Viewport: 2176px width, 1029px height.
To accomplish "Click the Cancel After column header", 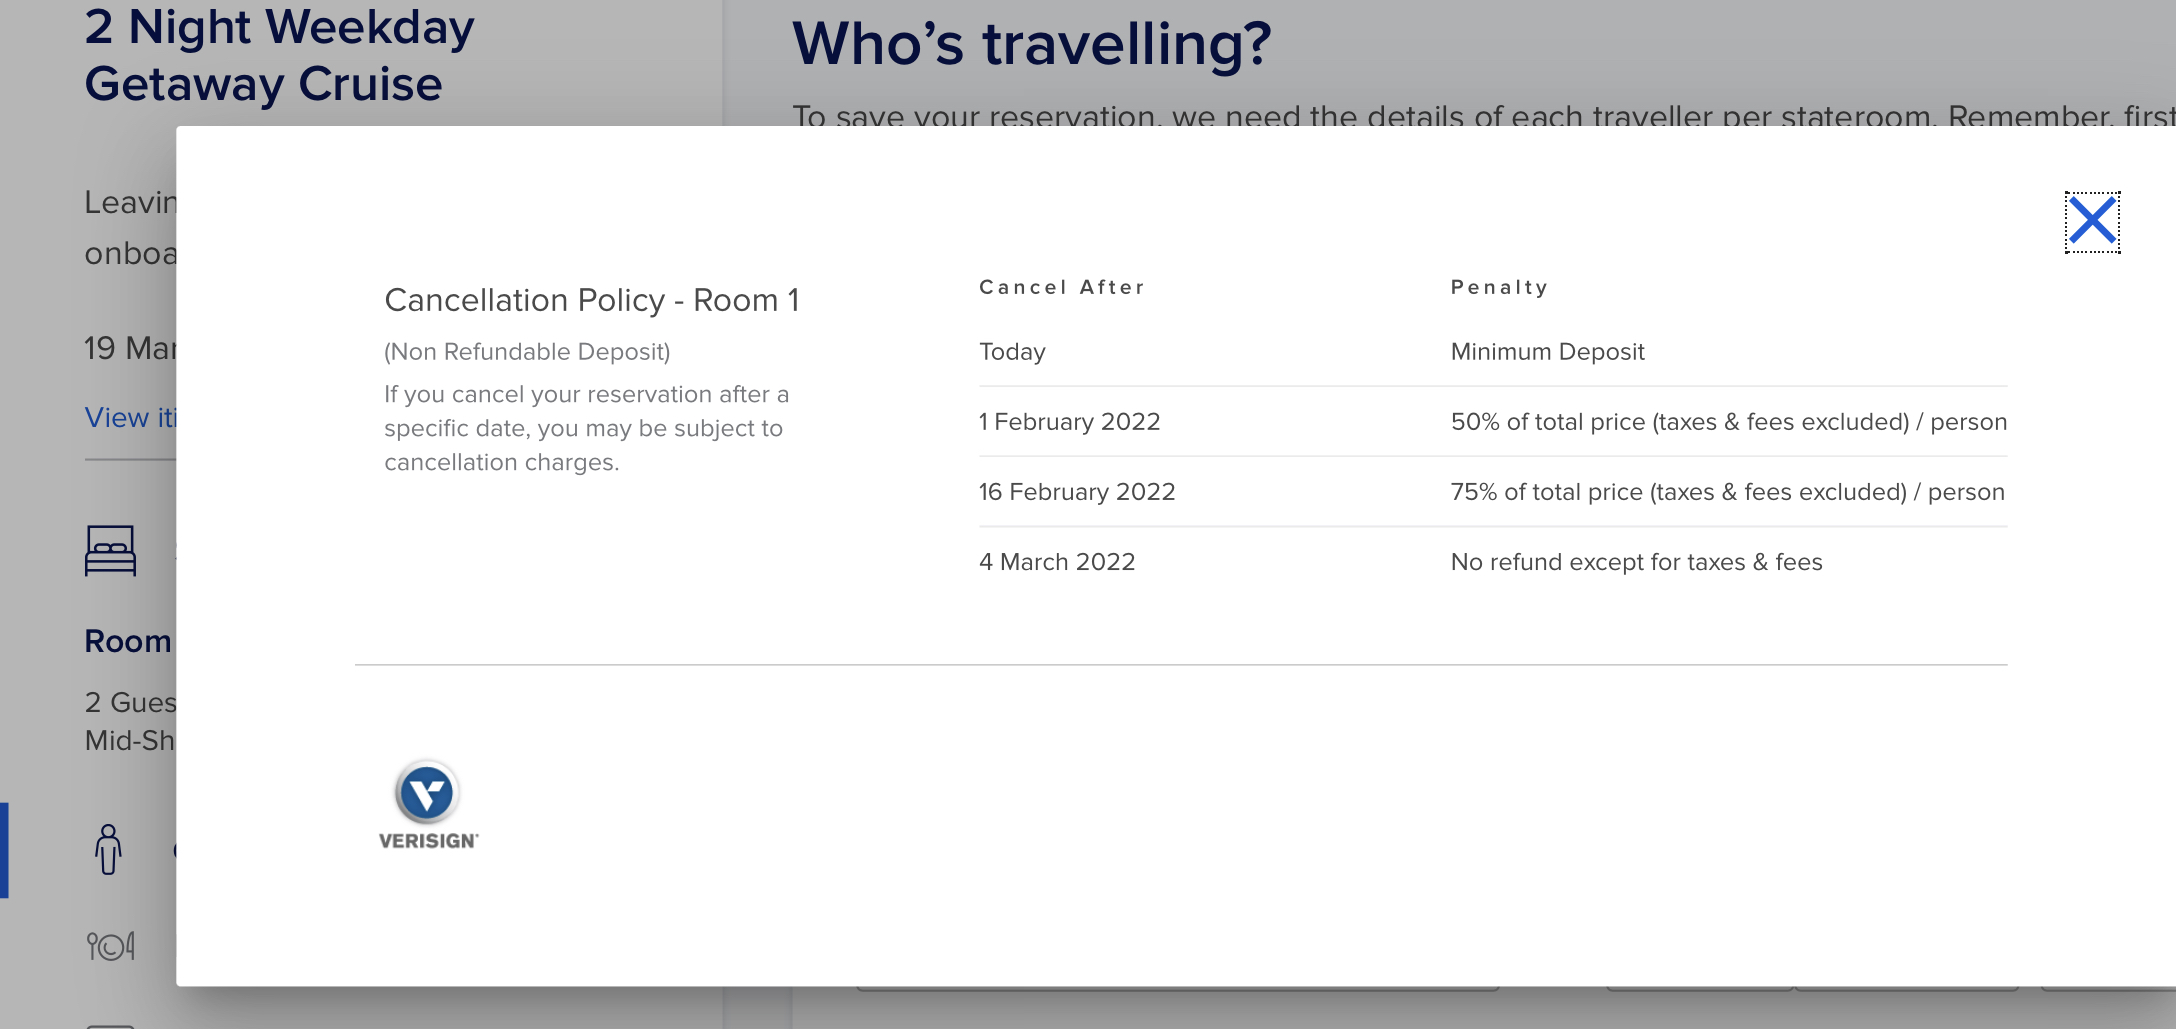I will click(x=1062, y=287).
